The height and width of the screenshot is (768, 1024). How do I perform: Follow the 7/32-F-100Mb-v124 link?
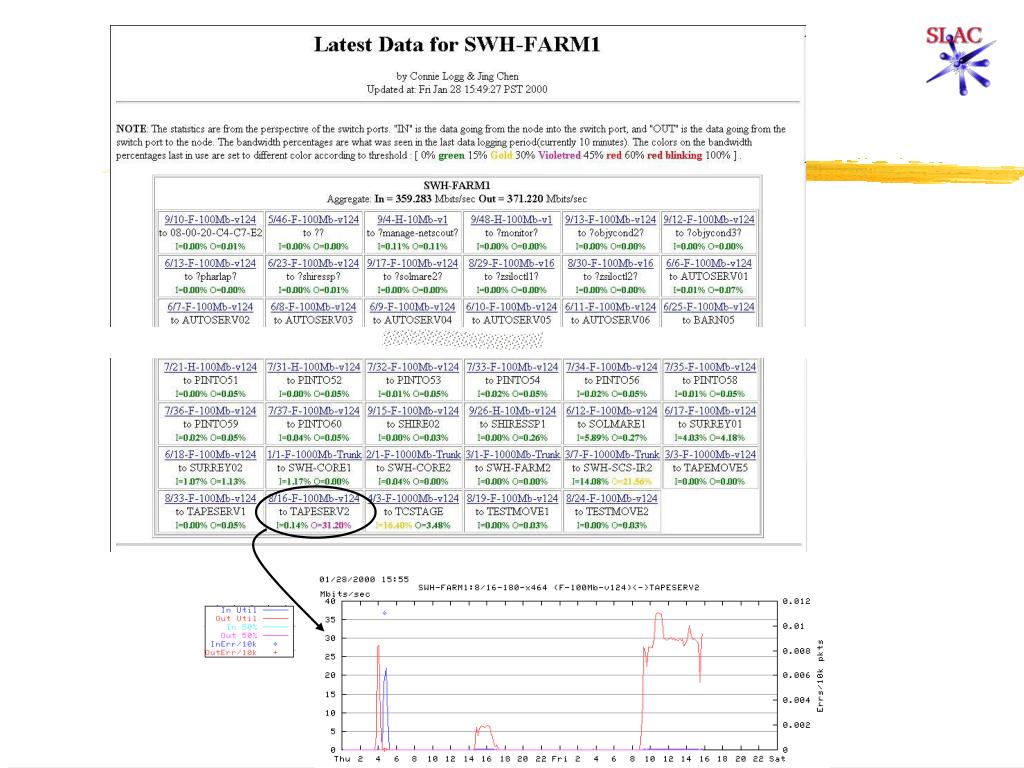(413, 367)
